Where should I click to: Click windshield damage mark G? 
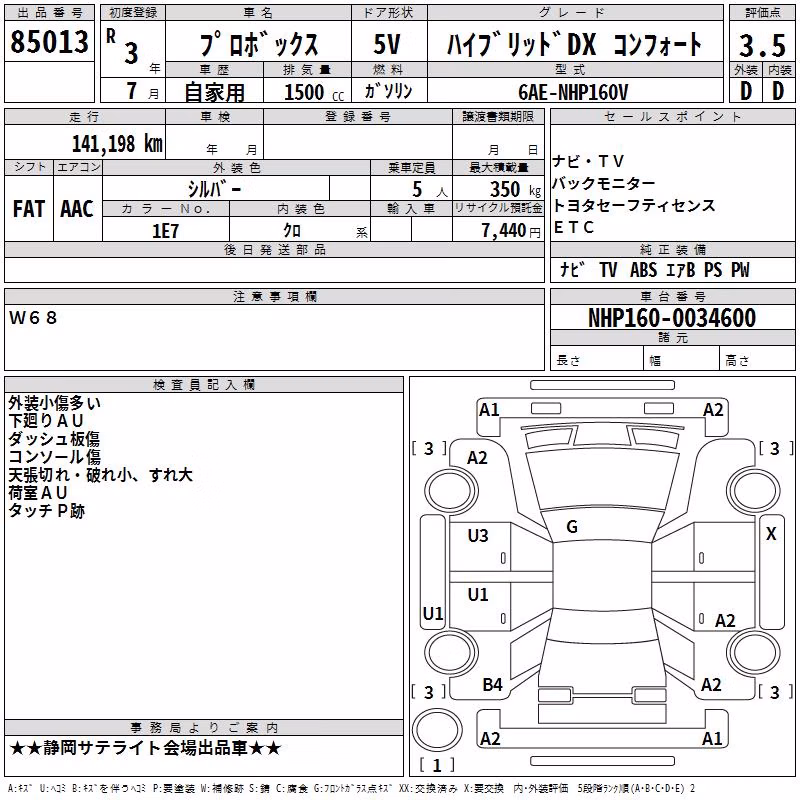571,526
